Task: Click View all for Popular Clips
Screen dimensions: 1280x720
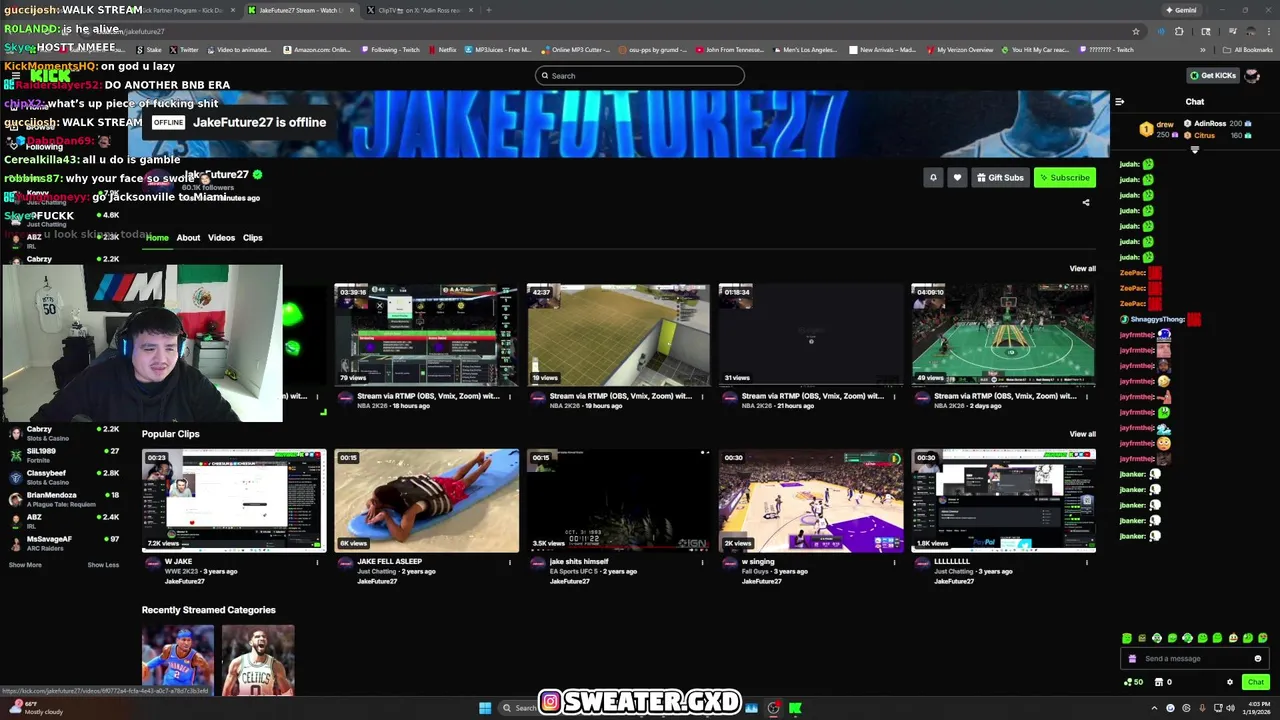Action: 1082,434
